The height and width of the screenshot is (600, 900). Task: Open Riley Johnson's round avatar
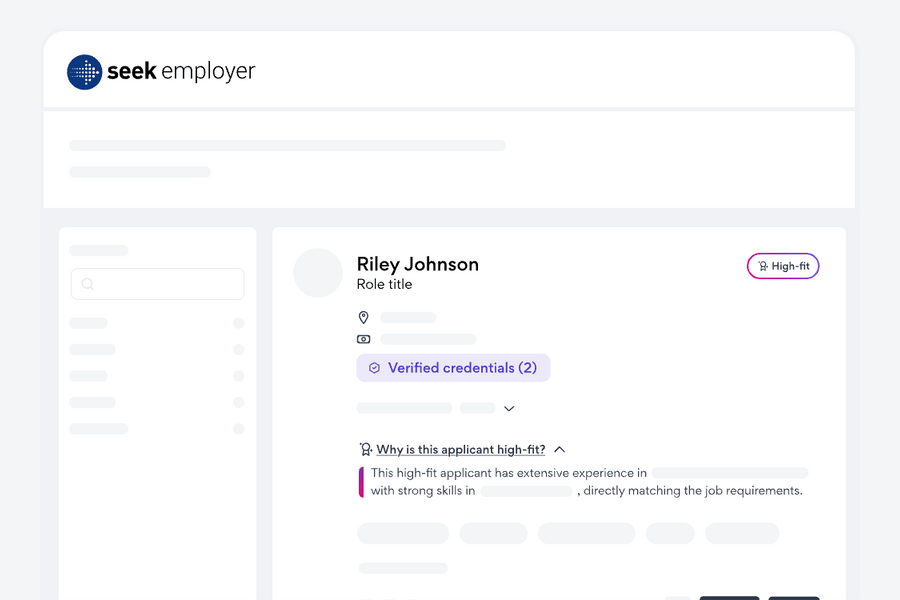pyautogui.click(x=318, y=273)
